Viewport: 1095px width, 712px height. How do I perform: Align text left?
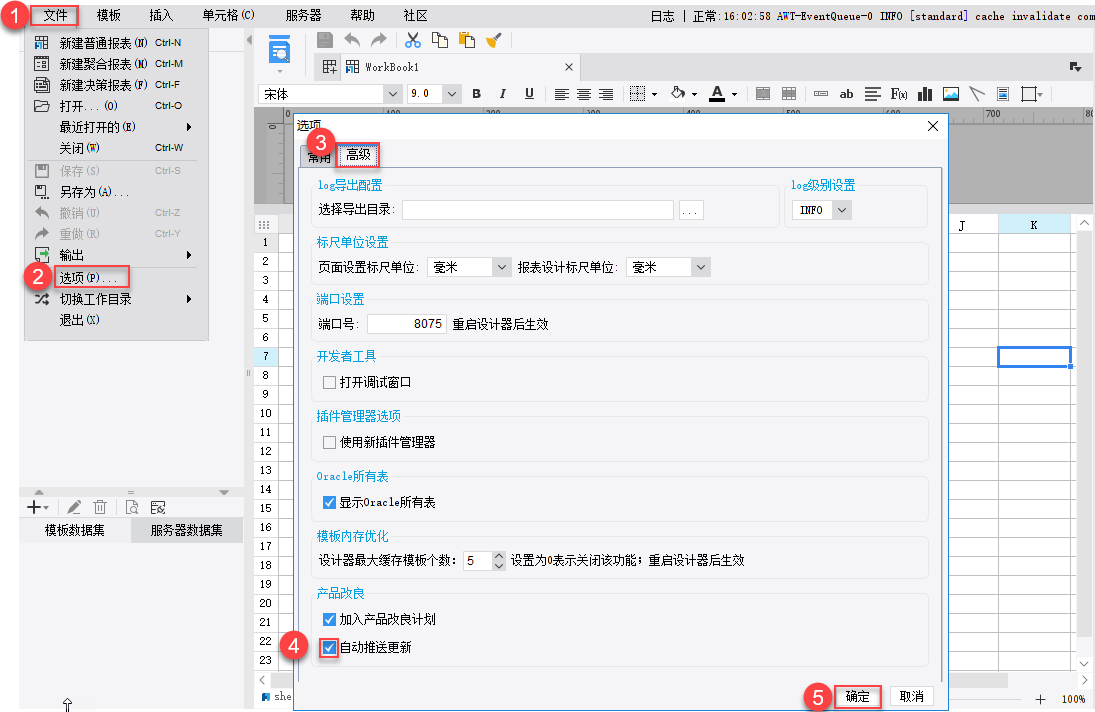pos(561,94)
